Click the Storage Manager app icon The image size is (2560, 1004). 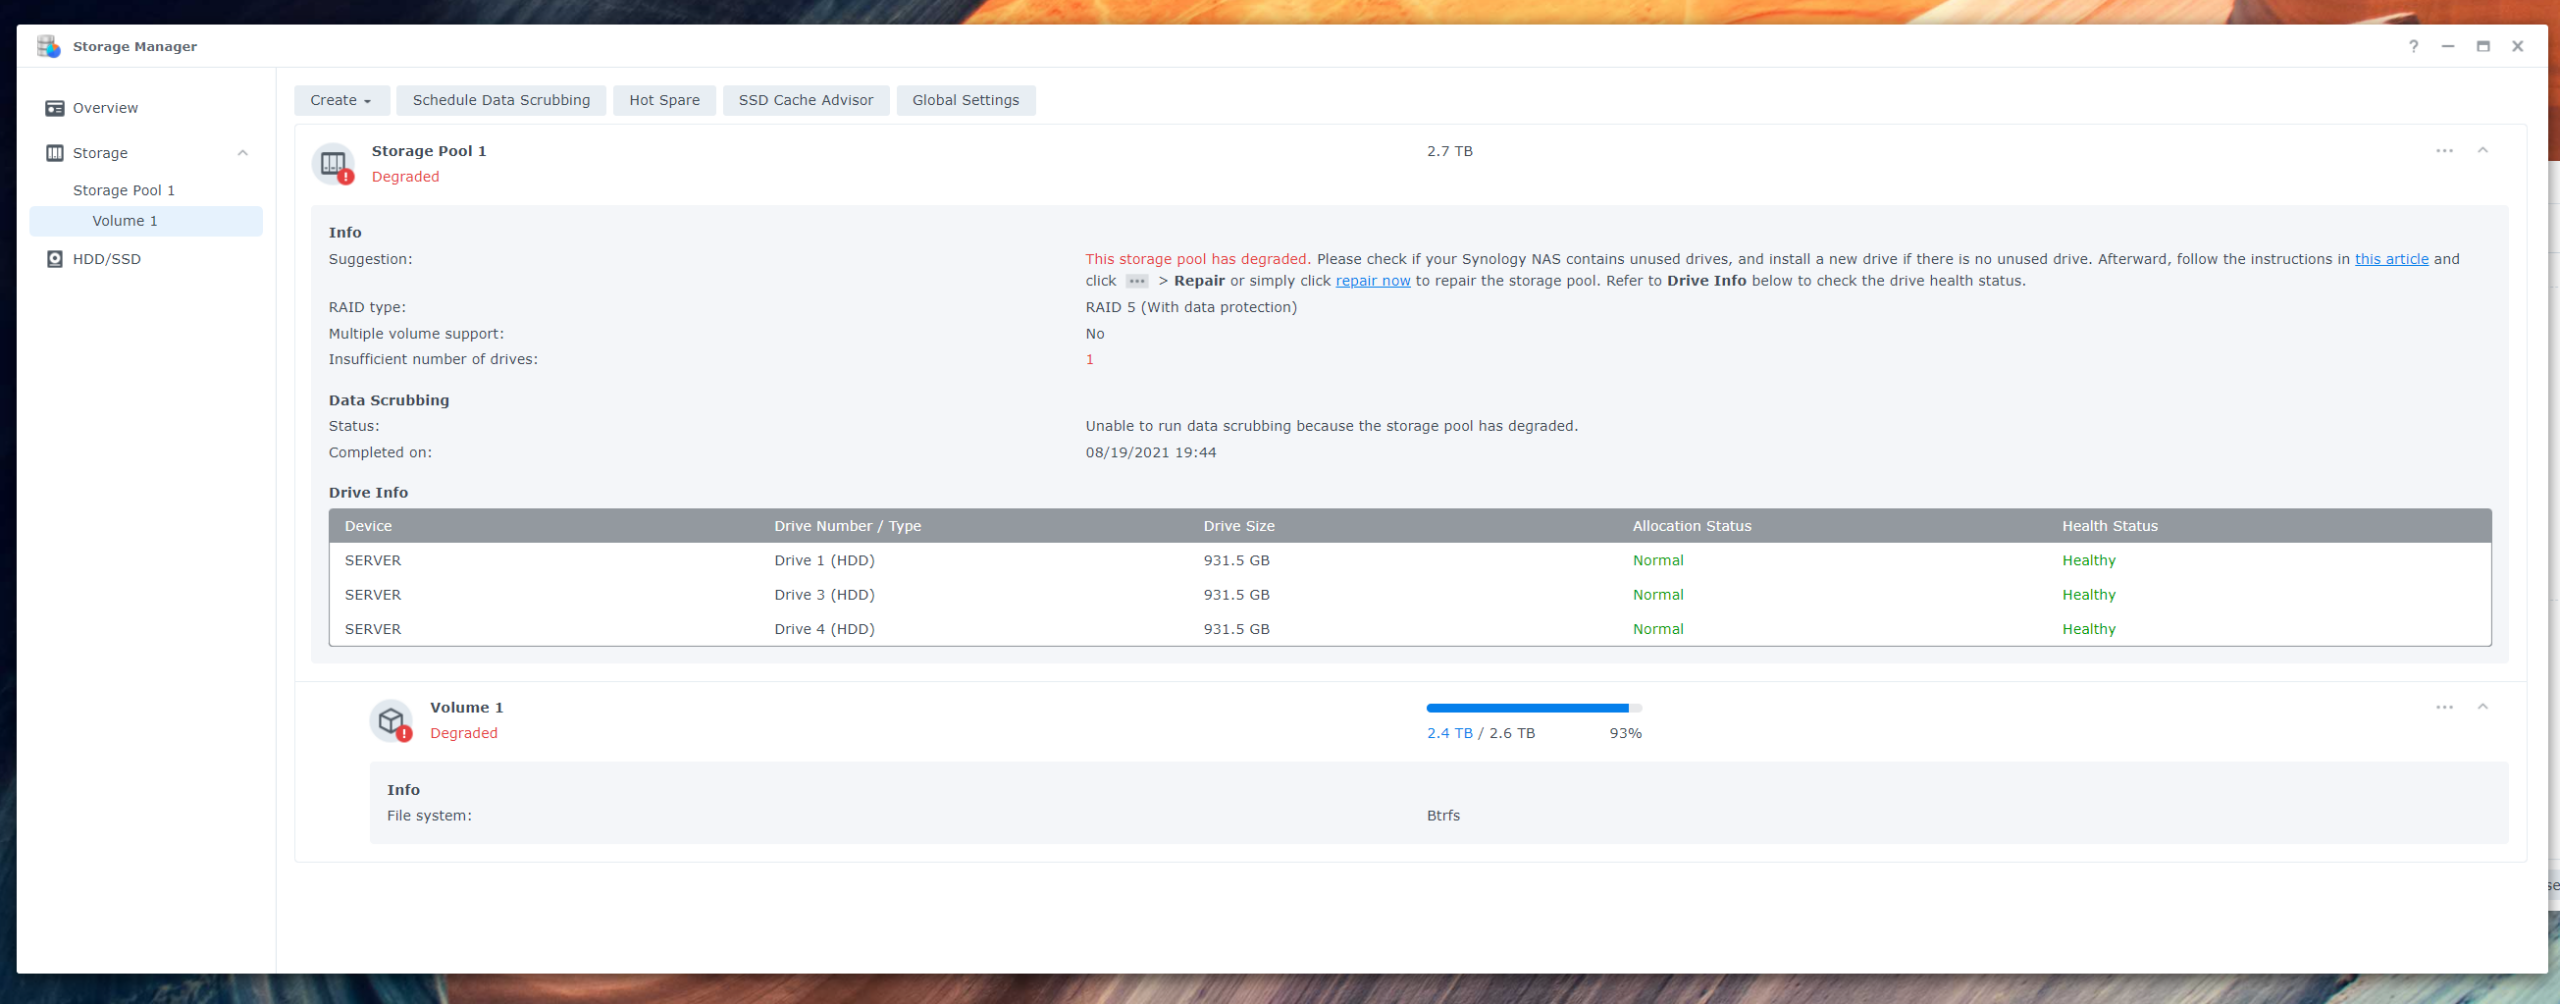point(48,46)
